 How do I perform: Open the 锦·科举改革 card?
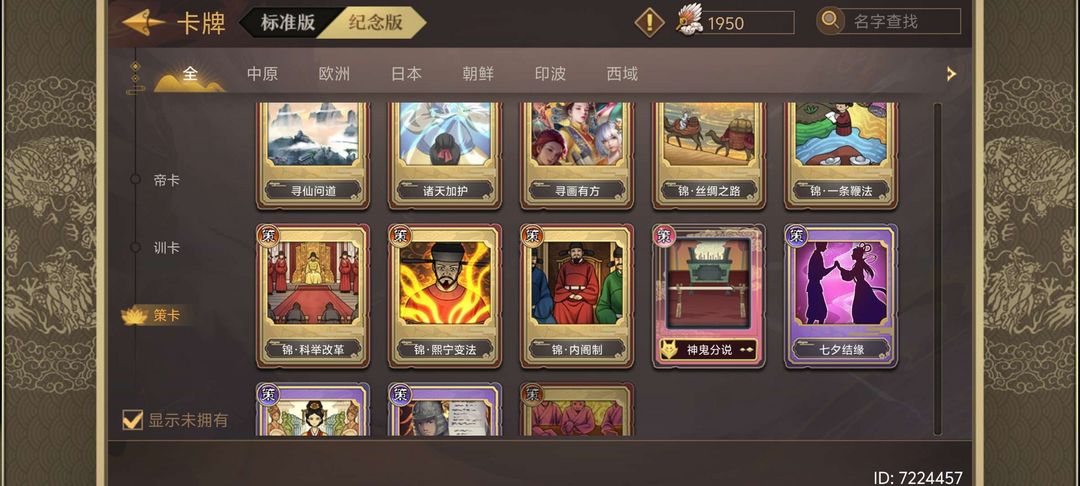click(313, 296)
